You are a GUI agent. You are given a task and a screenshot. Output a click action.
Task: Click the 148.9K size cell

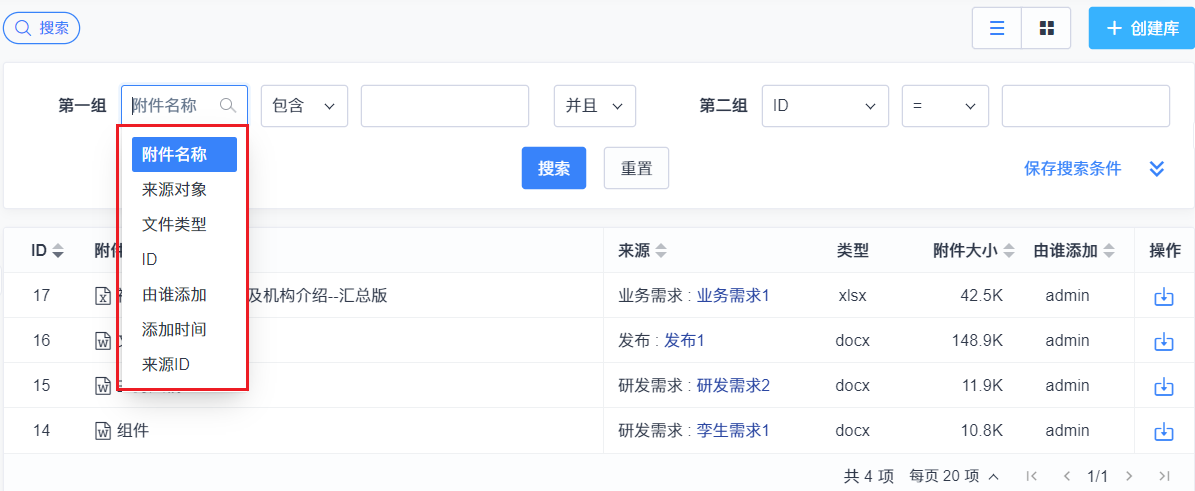click(x=977, y=341)
